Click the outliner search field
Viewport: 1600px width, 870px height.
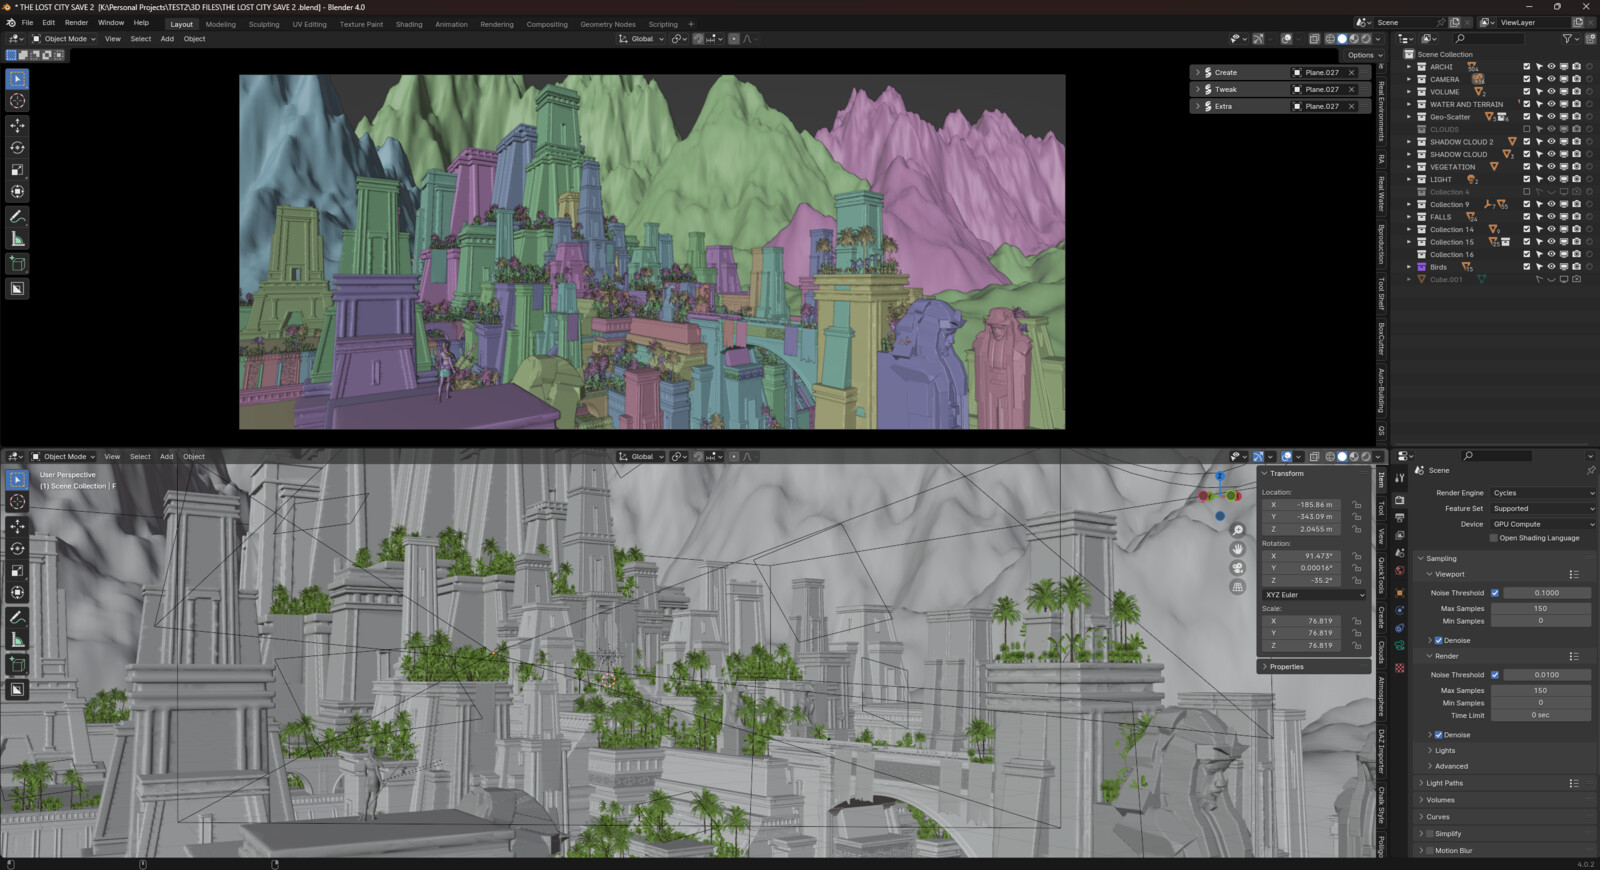[1489, 39]
